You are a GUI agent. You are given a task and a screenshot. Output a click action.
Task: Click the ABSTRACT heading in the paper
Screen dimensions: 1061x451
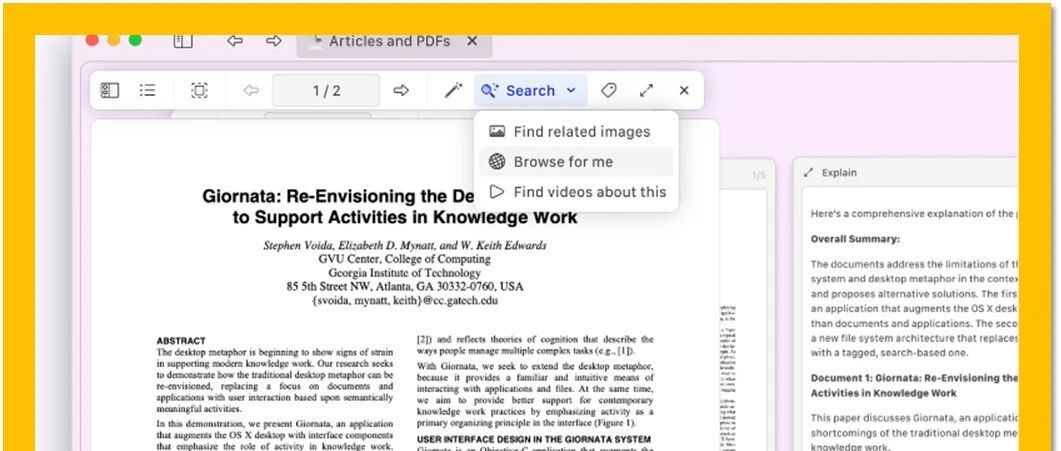(x=181, y=341)
